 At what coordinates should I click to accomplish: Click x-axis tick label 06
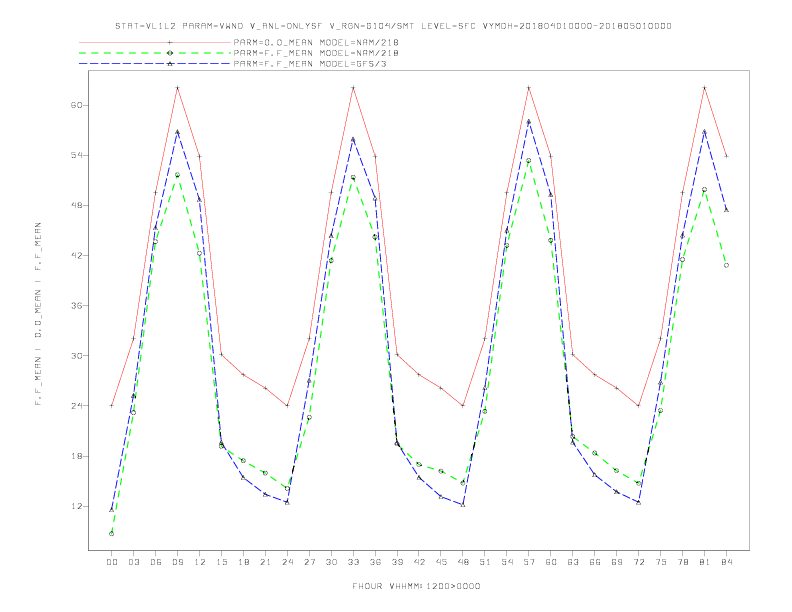pyautogui.click(x=156, y=562)
